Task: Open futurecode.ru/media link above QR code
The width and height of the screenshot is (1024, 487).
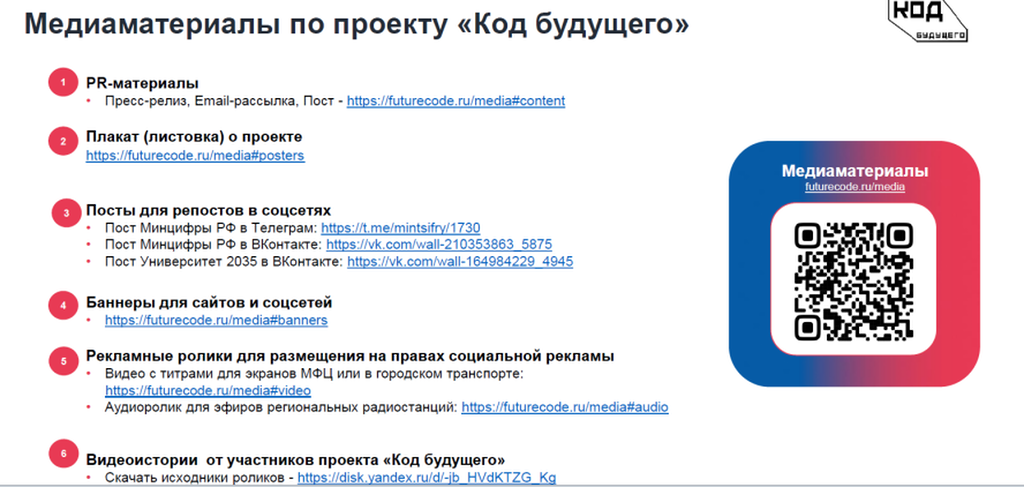Action: point(855,187)
